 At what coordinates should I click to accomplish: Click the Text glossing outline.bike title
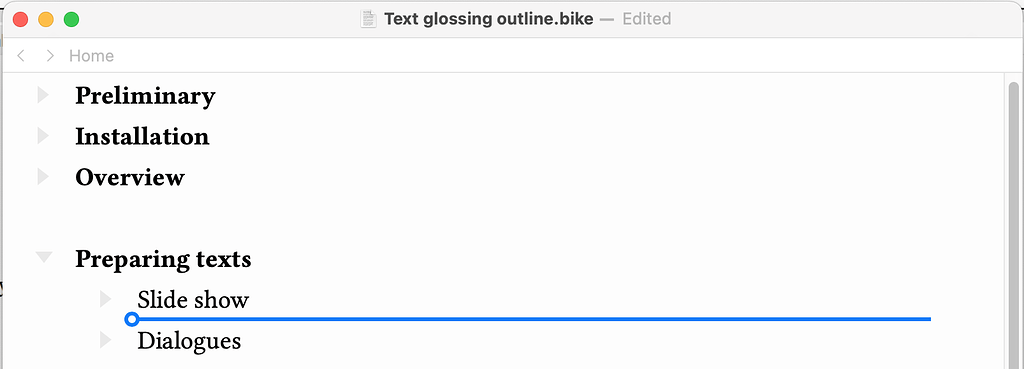[488, 19]
